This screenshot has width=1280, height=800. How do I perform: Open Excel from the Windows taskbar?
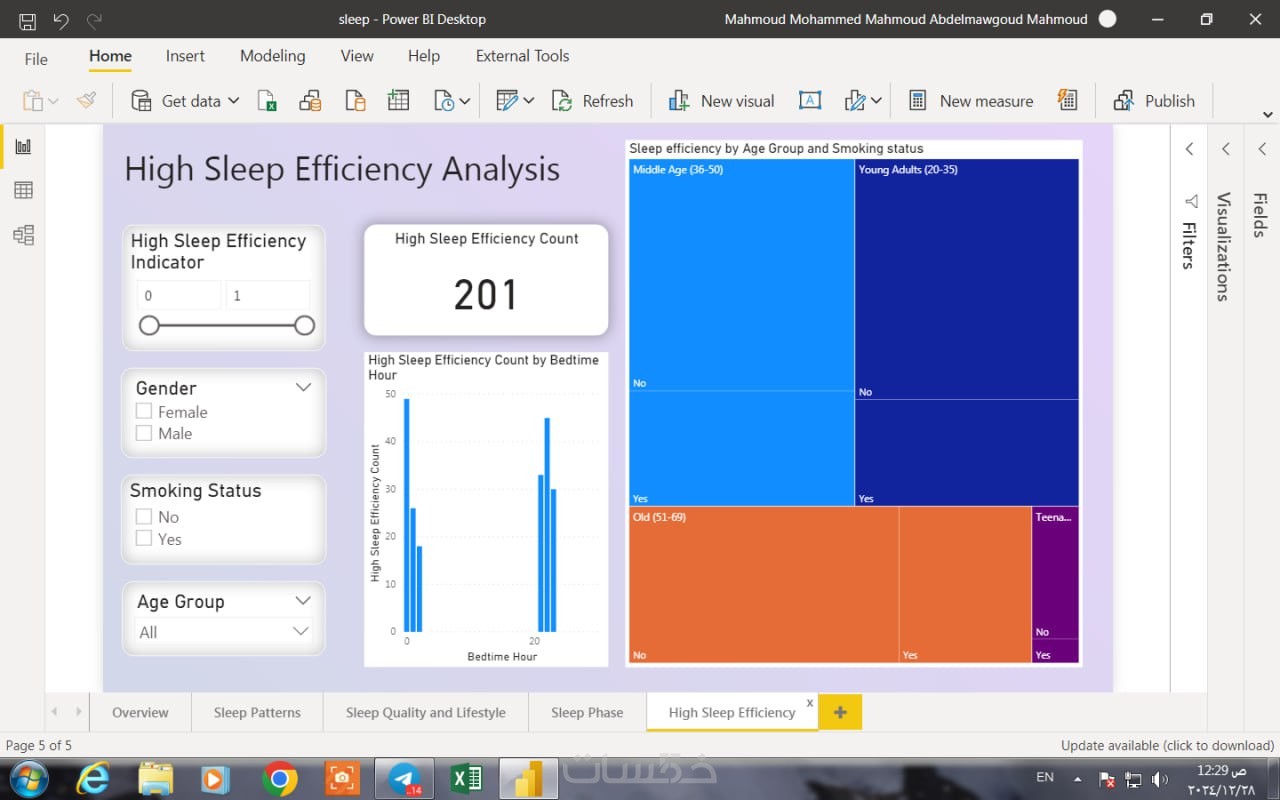tap(467, 778)
